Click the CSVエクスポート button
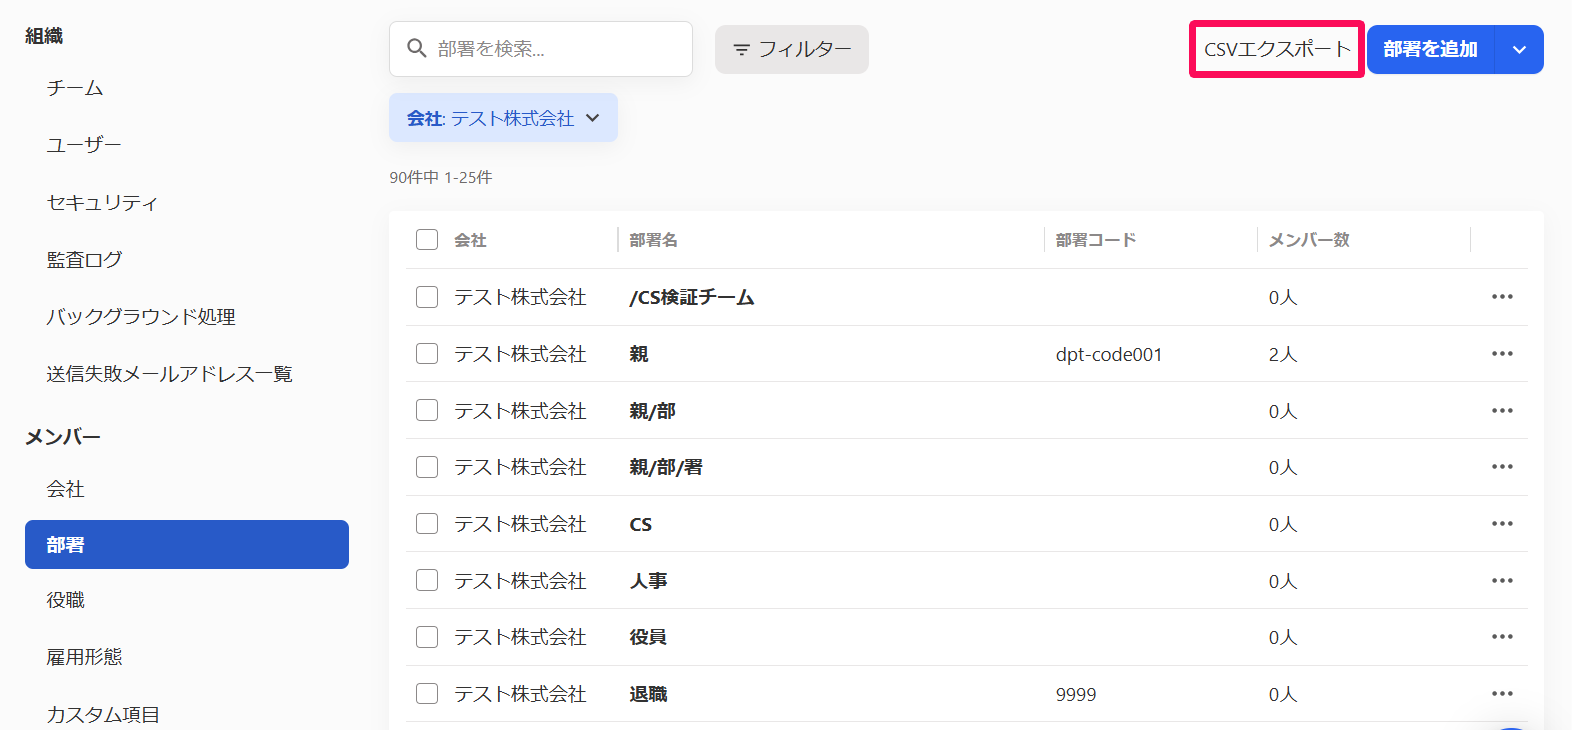 coord(1277,49)
